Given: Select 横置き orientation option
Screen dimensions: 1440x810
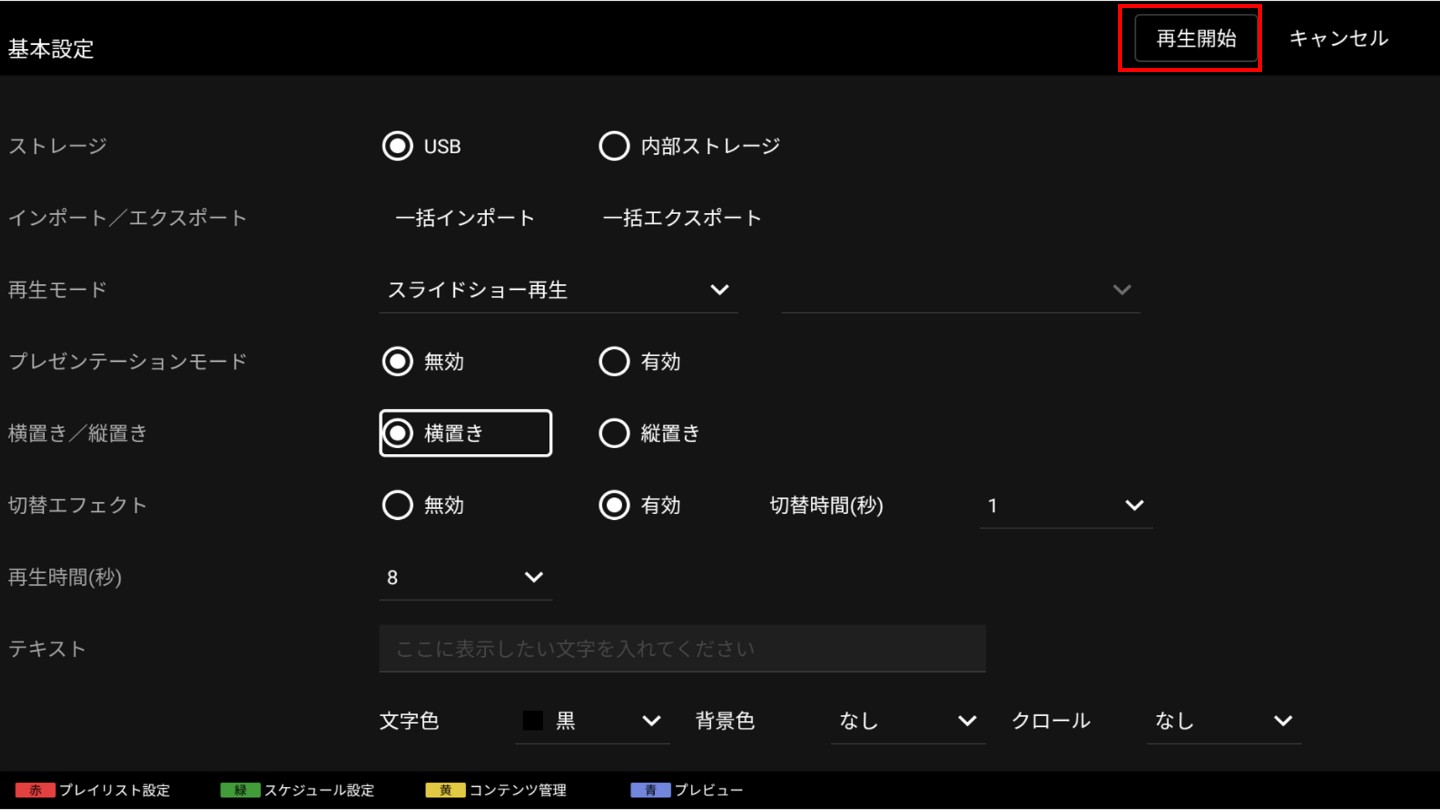Looking at the screenshot, I should tap(398, 433).
